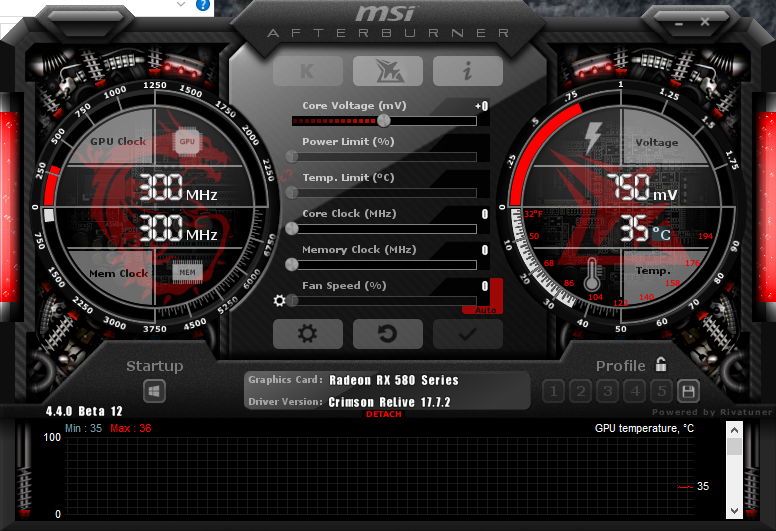Click the DETACH monitor link
Screen dimensions: 776x531
click(x=384, y=414)
